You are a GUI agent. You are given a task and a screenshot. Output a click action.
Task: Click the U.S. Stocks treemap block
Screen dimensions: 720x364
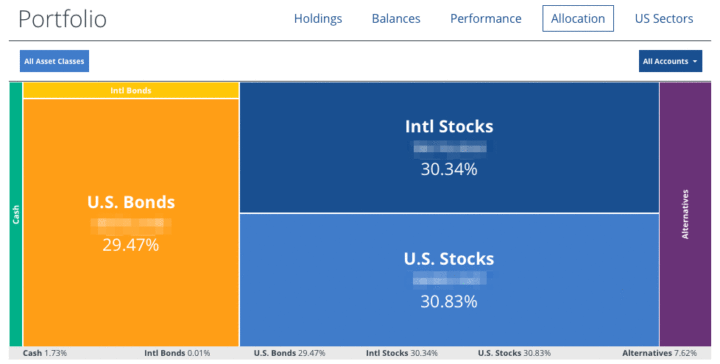pyautogui.click(x=449, y=280)
